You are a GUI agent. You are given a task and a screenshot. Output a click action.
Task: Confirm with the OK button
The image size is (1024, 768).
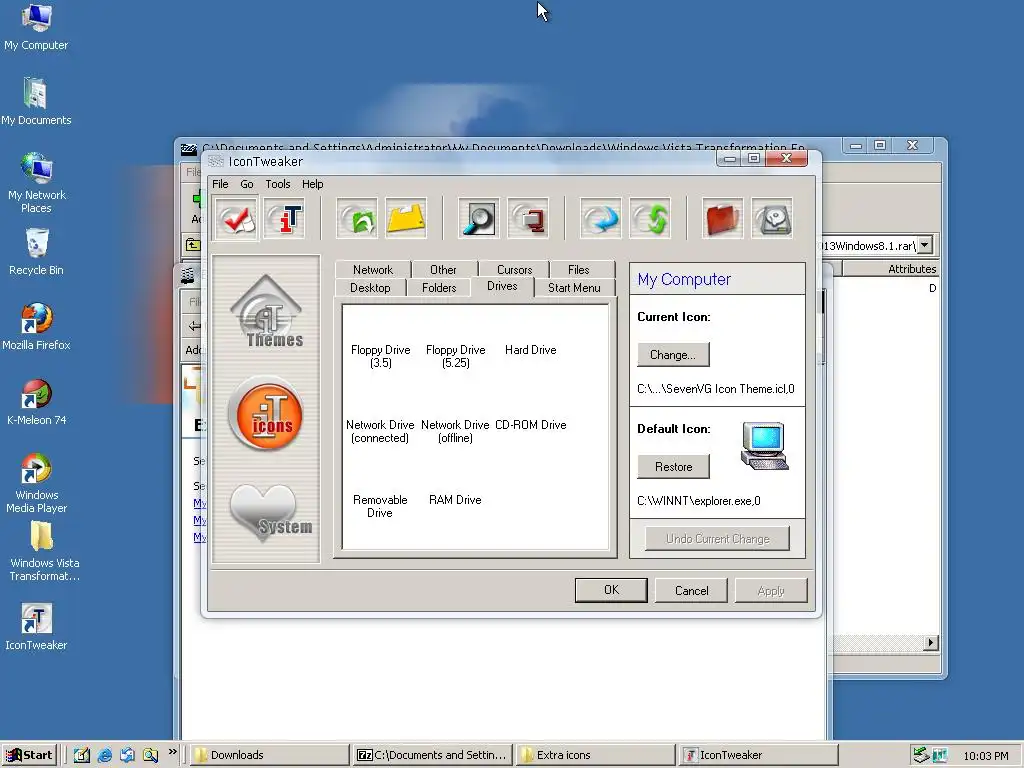tap(611, 590)
